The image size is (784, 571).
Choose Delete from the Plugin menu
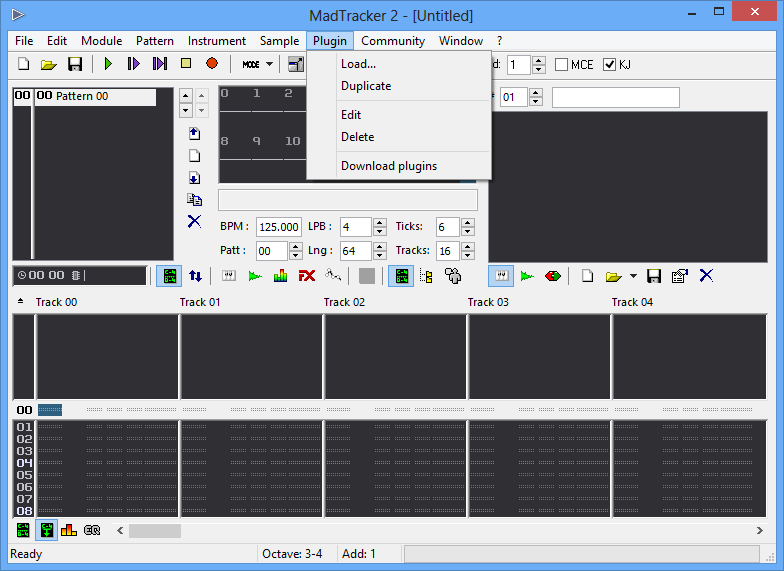398,137
